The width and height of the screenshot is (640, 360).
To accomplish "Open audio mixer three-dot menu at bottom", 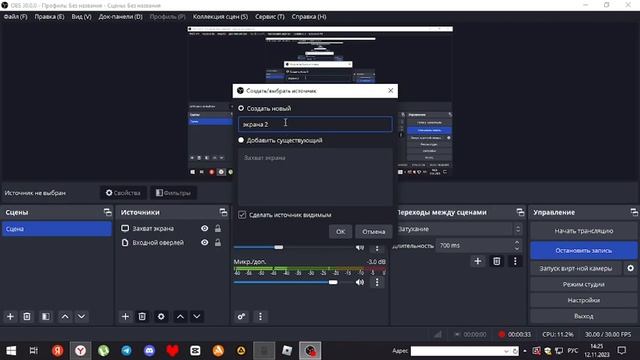I will click(260, 316).
